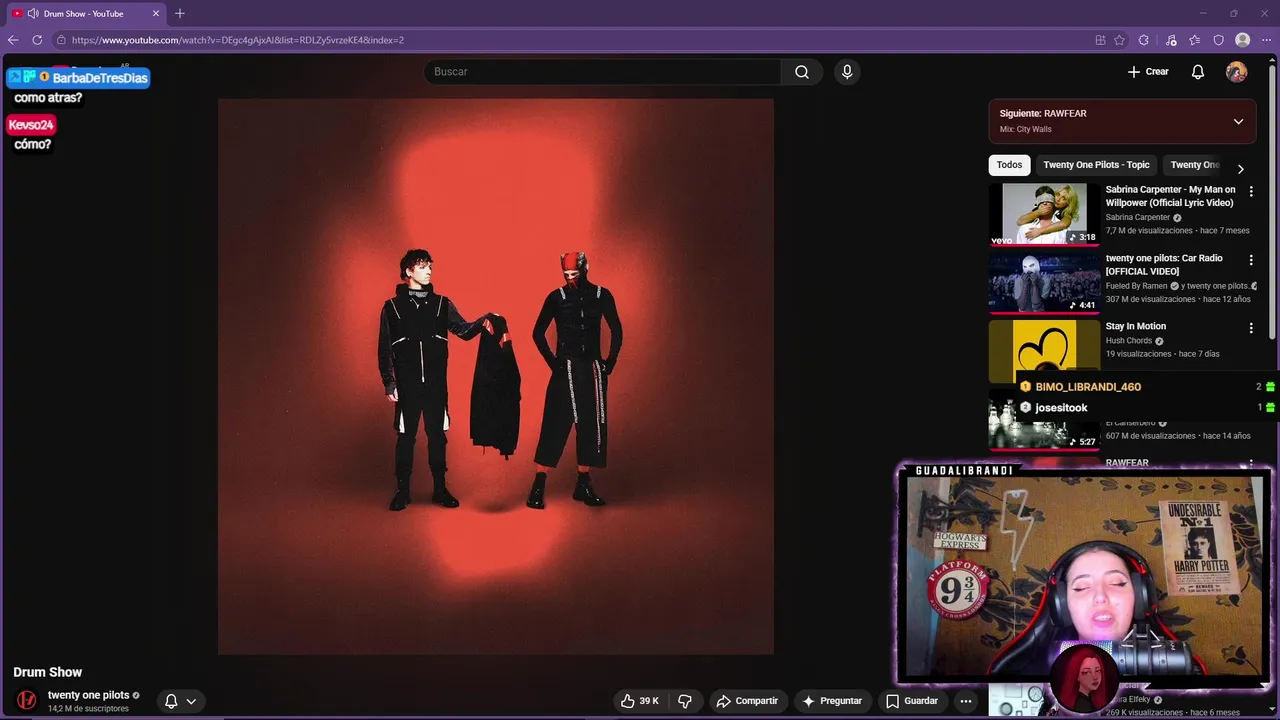
Task: Show more filter chips with right arrow
Action: [x=1241, y=168]
